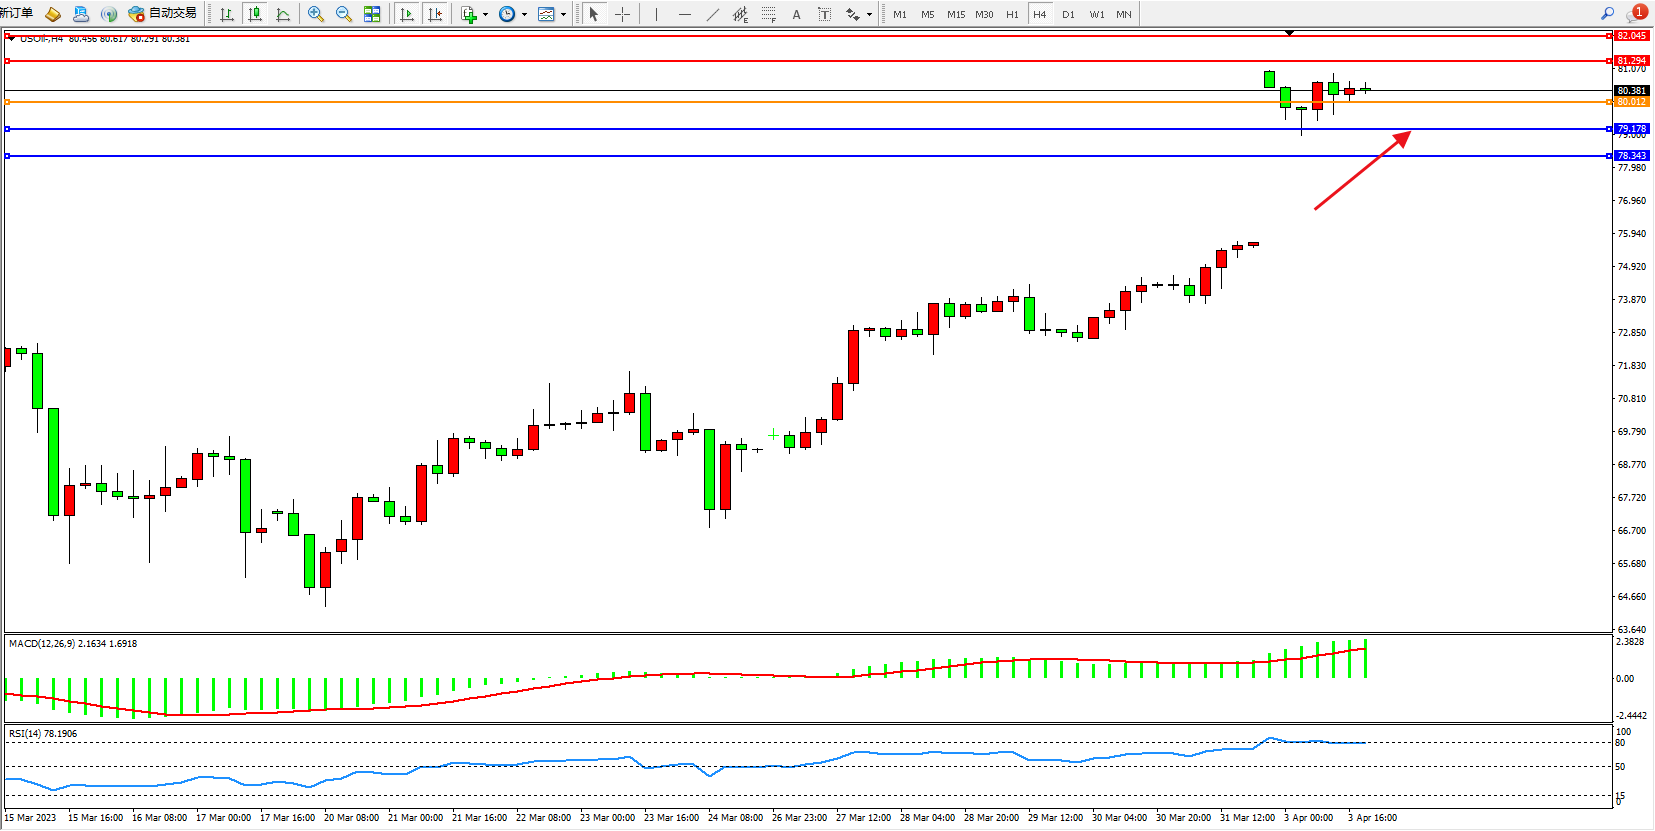Pick the draw trendline tool
1655x831 pixels.
point(712,14)
